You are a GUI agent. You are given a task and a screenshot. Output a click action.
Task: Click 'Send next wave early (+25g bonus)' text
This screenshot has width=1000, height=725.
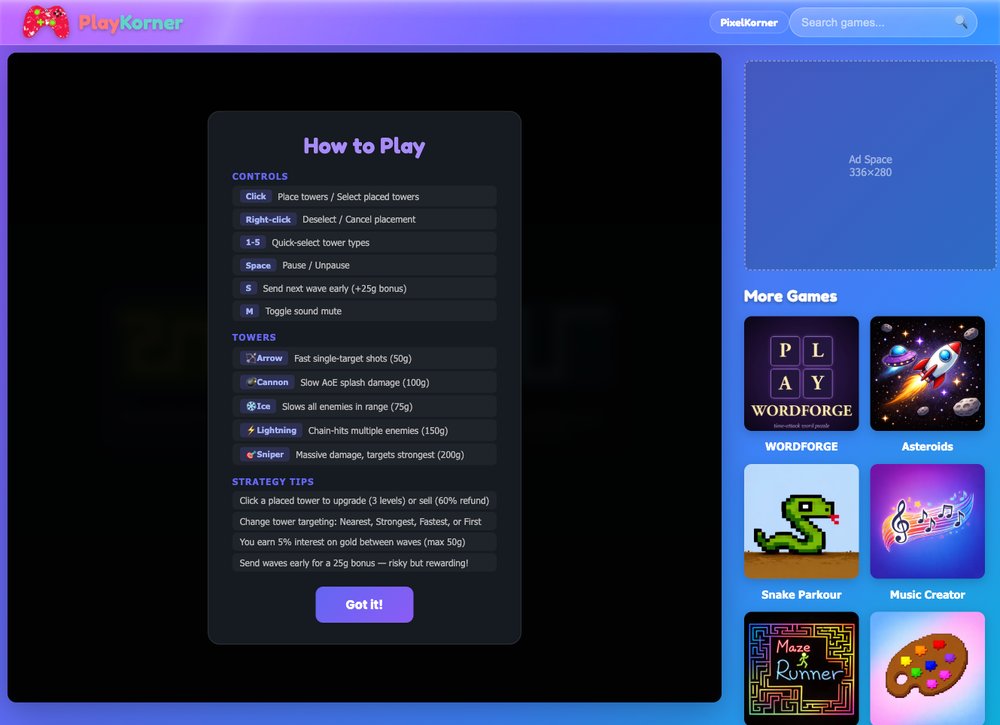tap(334, 289)
